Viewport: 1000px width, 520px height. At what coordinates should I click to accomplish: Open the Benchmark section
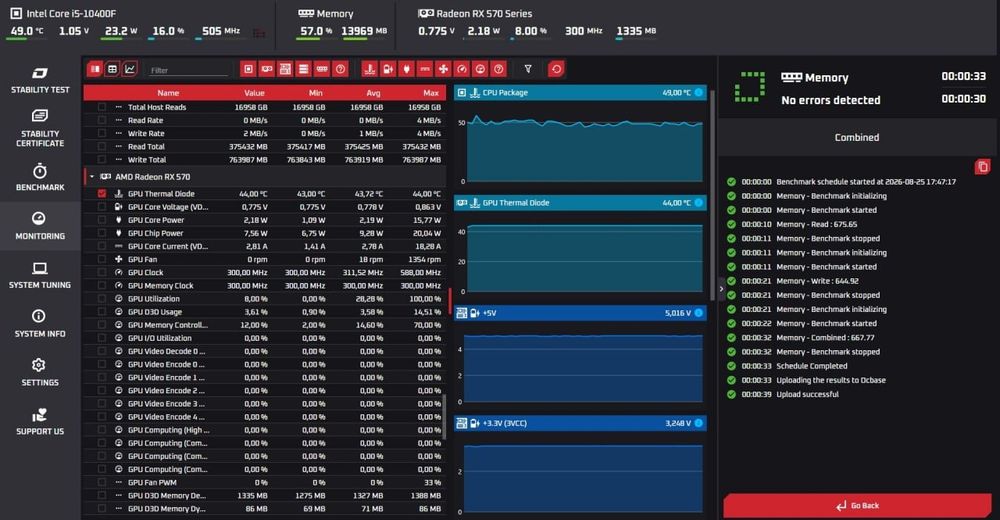pyautogui.click(x=40, y=177)
